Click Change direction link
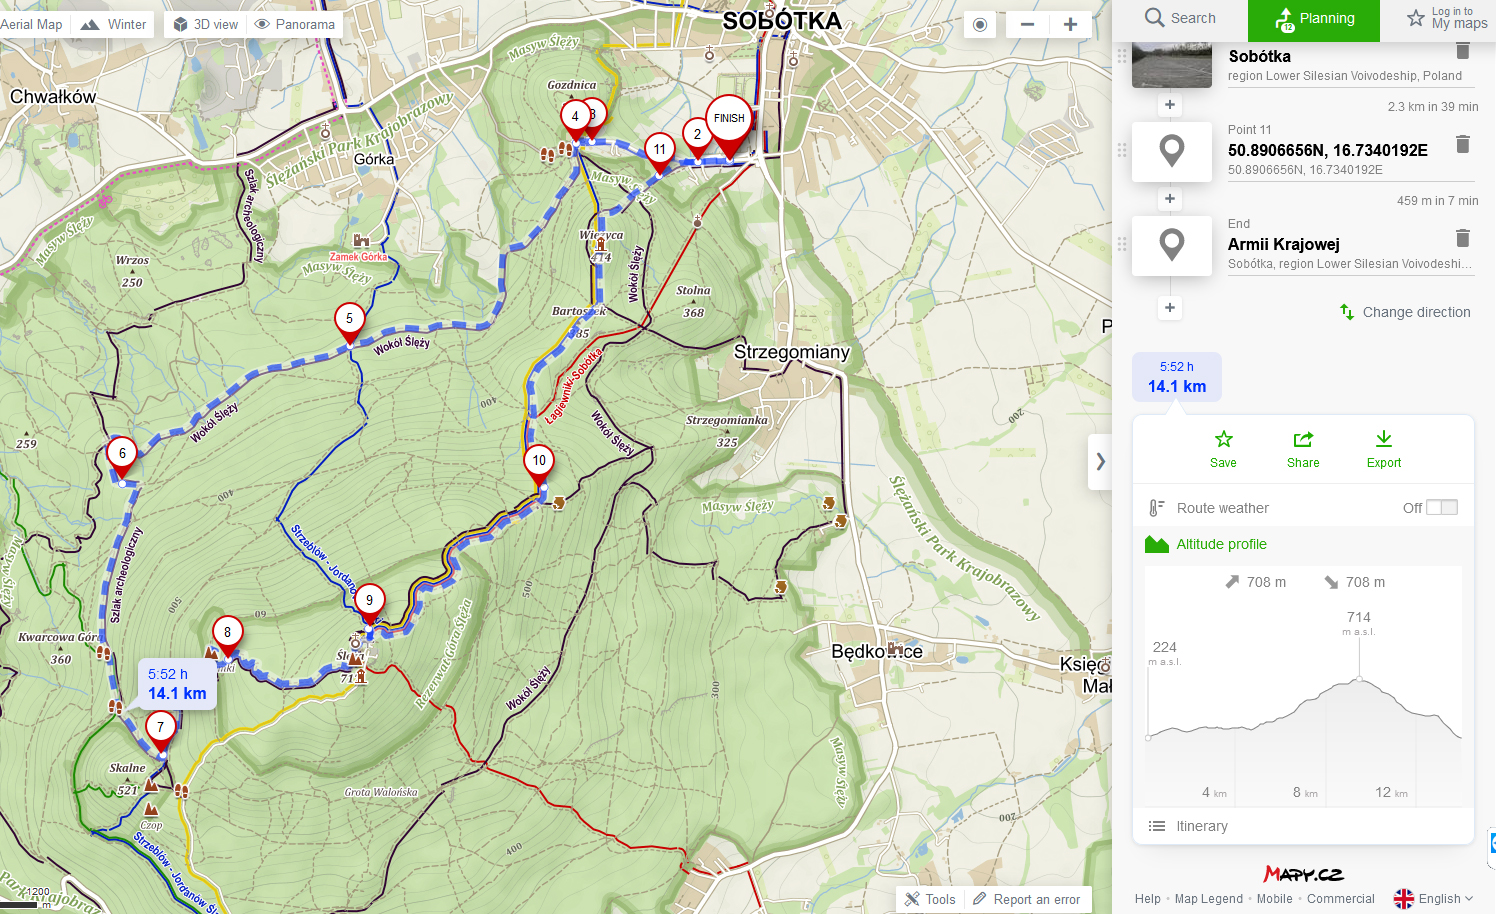The image size is (1496, 914). (1405, 312)
